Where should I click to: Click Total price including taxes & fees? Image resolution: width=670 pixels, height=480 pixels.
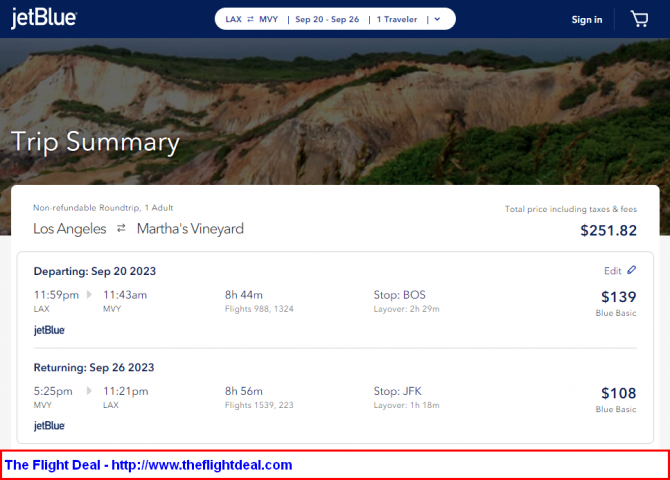click(x=571, y=209)
